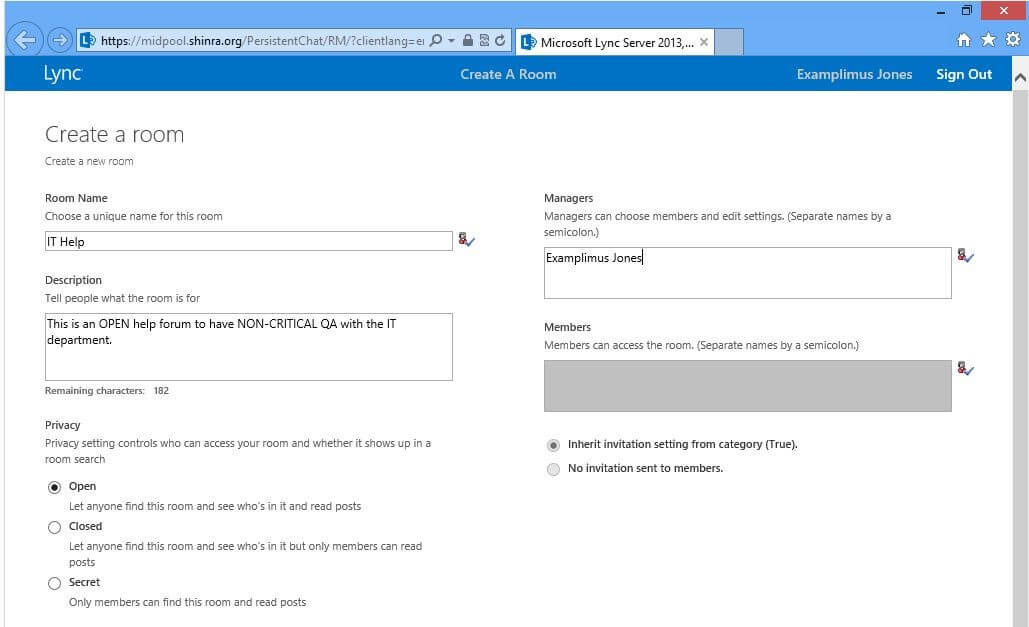Click the 'Create a room' page heading

(x=115, y=135)
